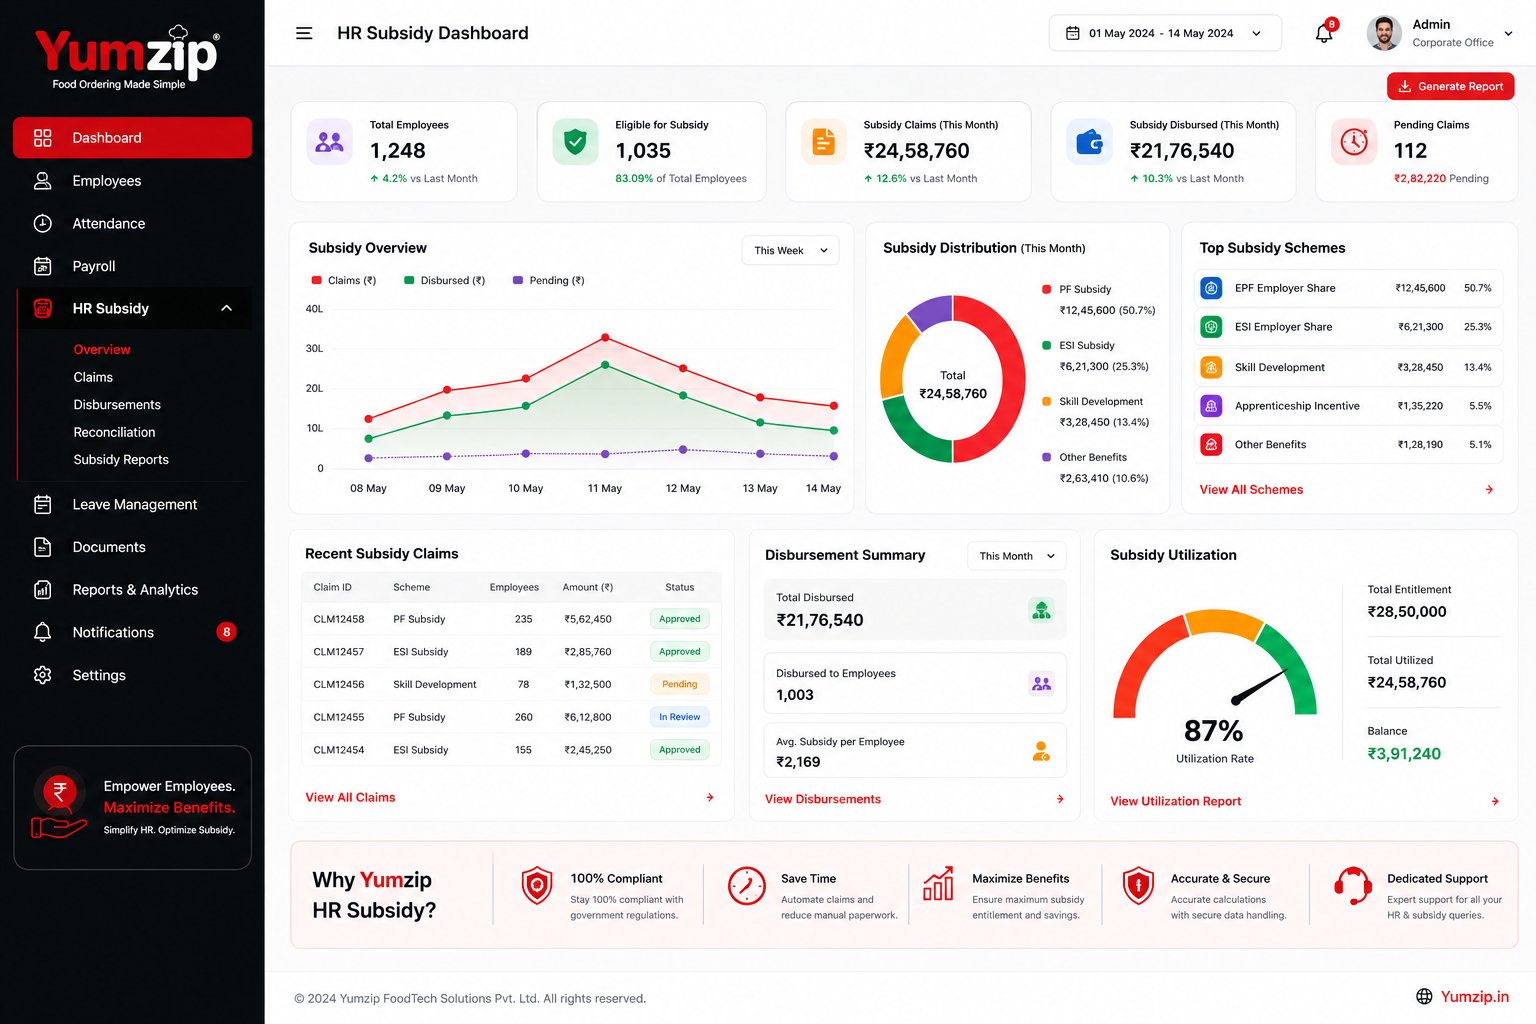
Task: Click the Subsidy Claims document icon
Action: click(824, 143)
